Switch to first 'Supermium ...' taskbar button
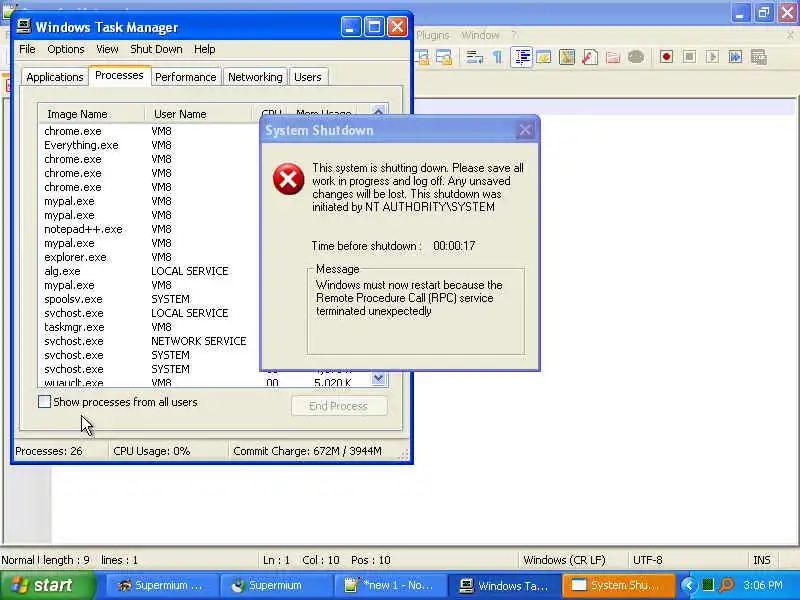 pyautogui.click(x=162, y=585)
